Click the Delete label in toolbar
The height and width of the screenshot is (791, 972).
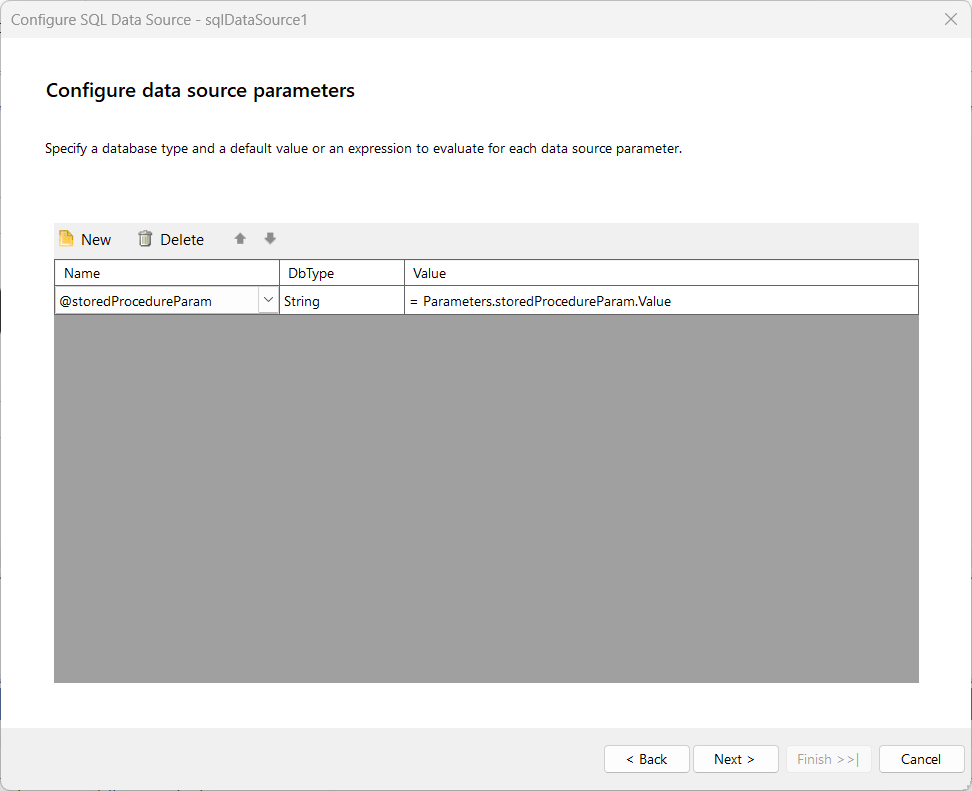[182, 239]
